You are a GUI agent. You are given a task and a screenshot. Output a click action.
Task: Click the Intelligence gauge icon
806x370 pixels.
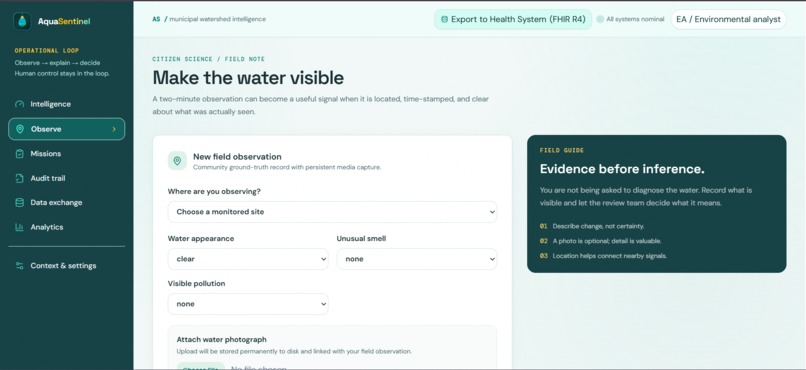click(20, 104)
